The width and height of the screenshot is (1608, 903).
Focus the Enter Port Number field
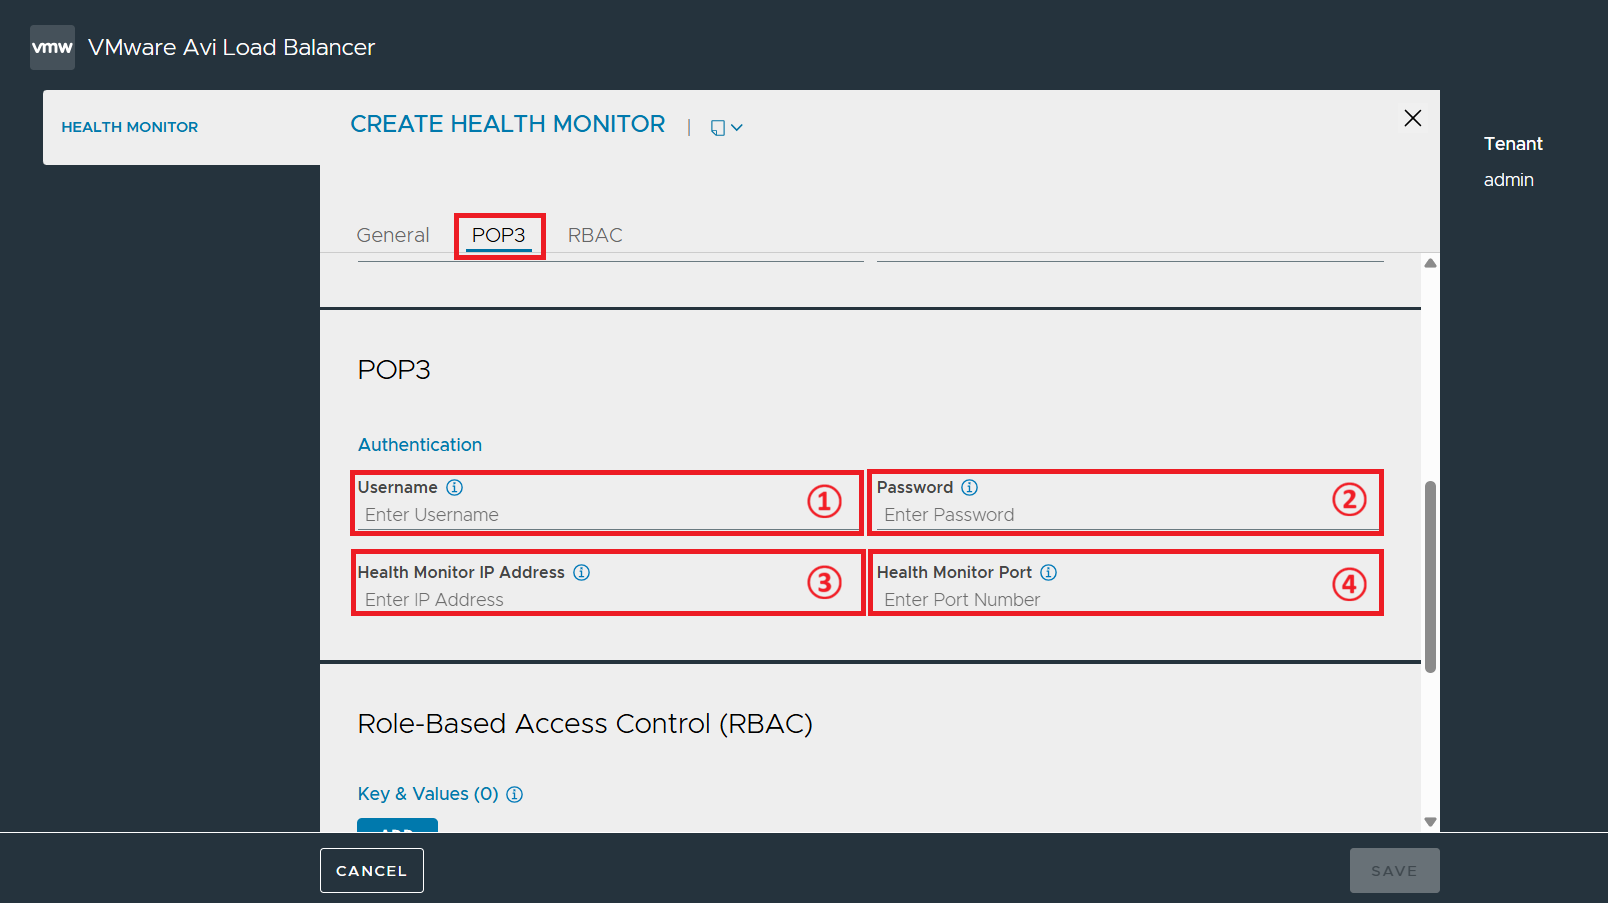click(x=1127, y=600)
